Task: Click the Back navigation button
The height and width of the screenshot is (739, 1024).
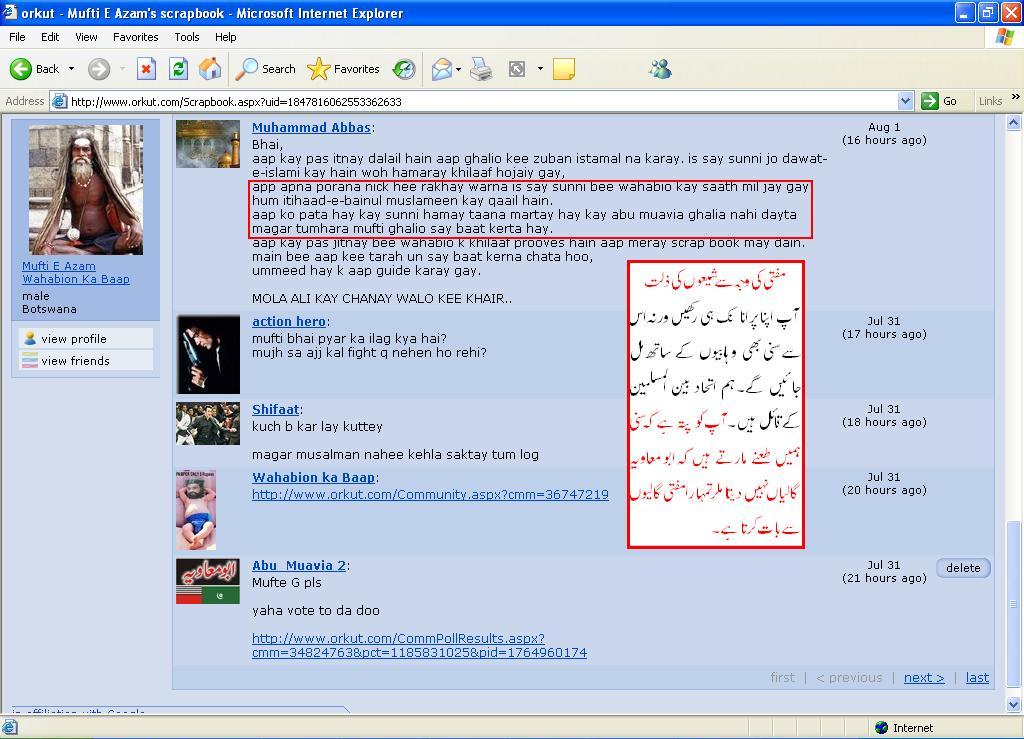Action: (x=35, y=69)
